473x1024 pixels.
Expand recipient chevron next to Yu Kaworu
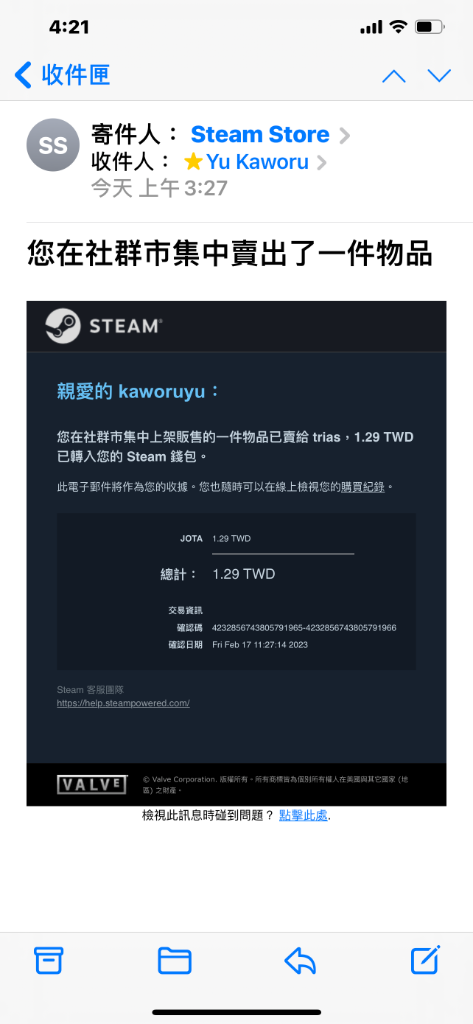(321, 163)
